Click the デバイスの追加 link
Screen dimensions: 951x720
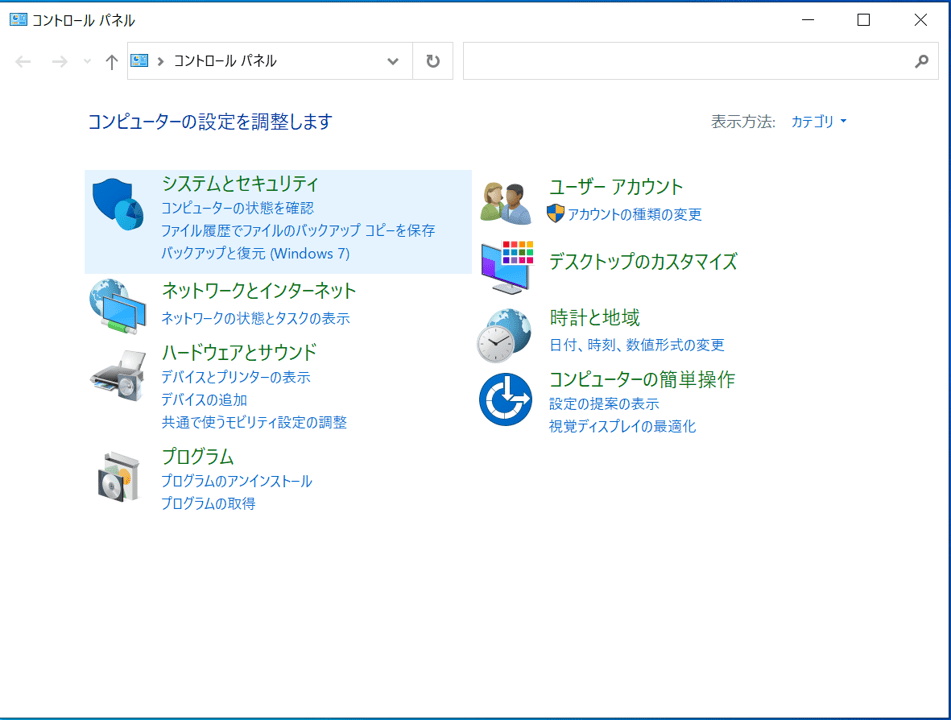coord(204,400)
